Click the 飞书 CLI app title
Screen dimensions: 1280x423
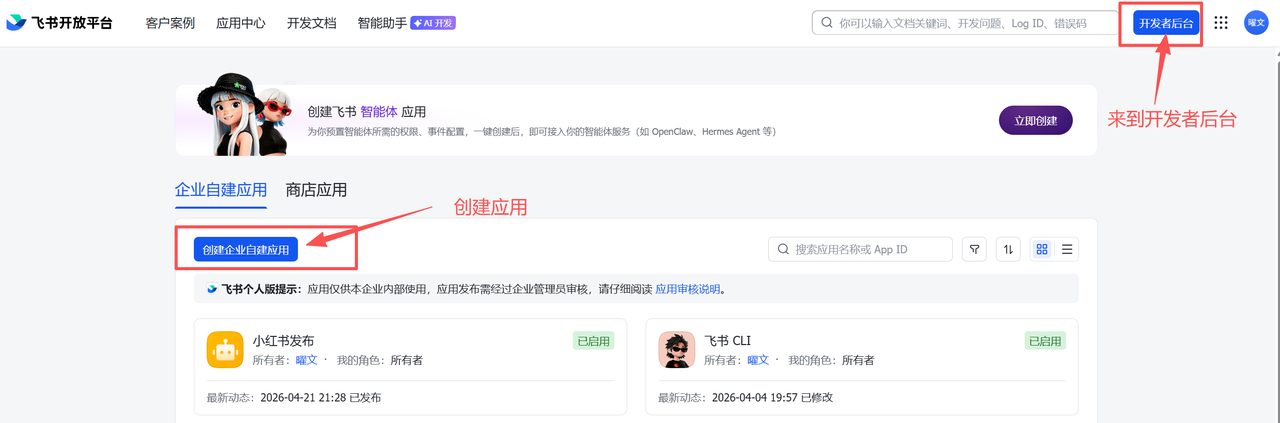[728, 341]
